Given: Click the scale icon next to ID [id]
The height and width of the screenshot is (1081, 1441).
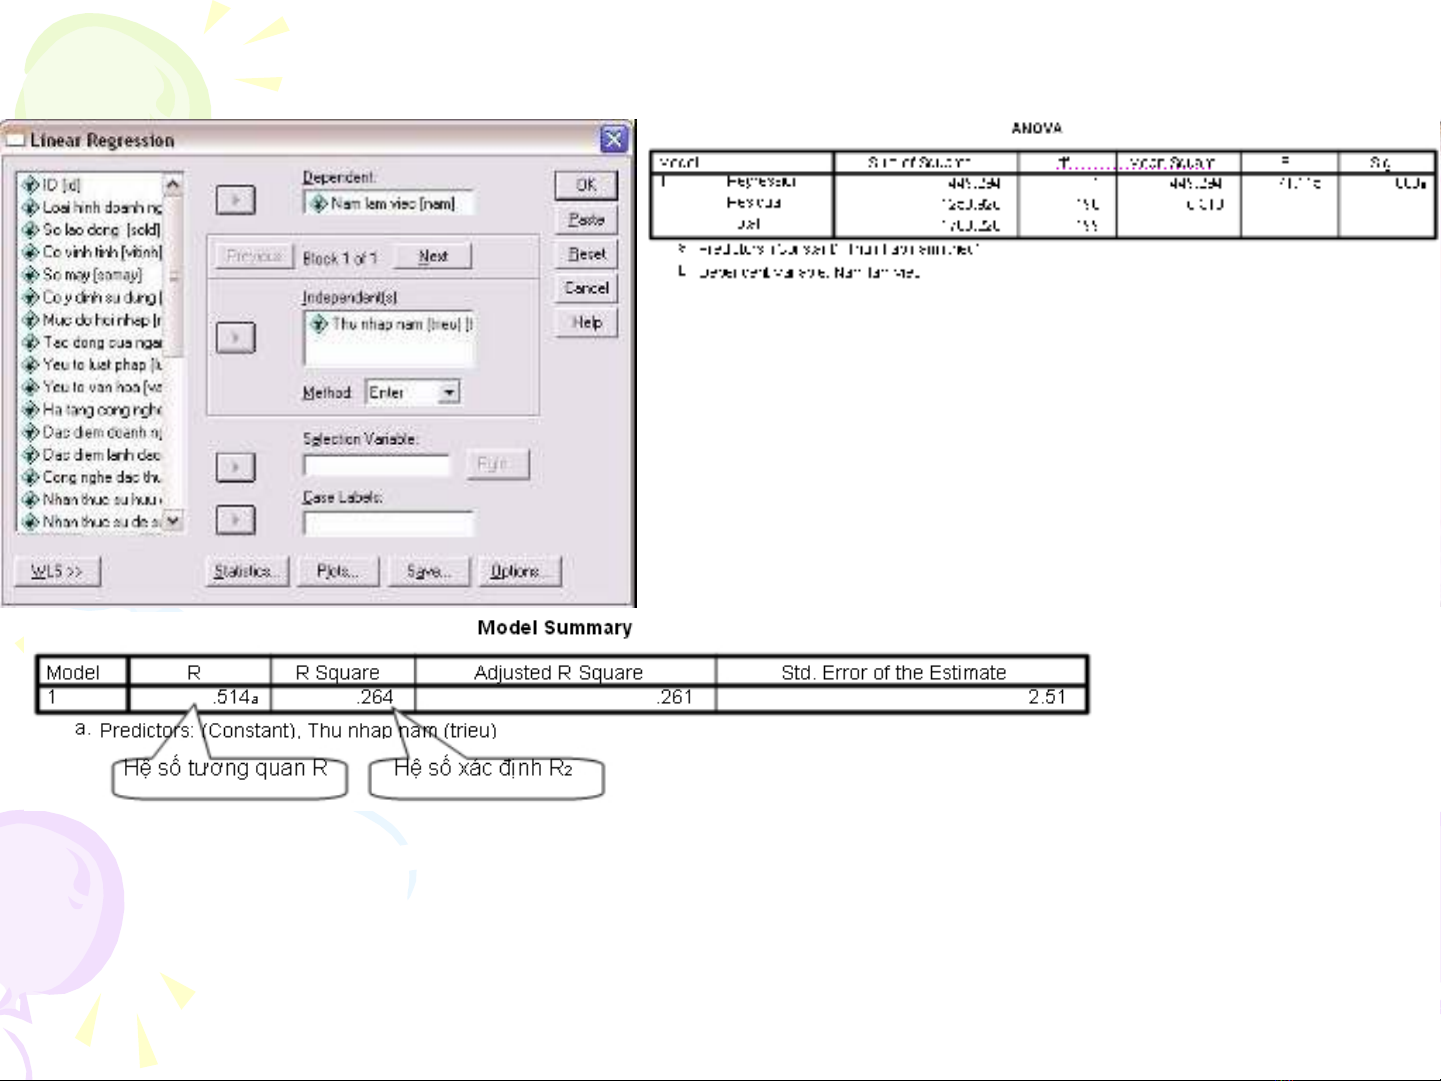Looking at the screenshot, I should 31,185.
